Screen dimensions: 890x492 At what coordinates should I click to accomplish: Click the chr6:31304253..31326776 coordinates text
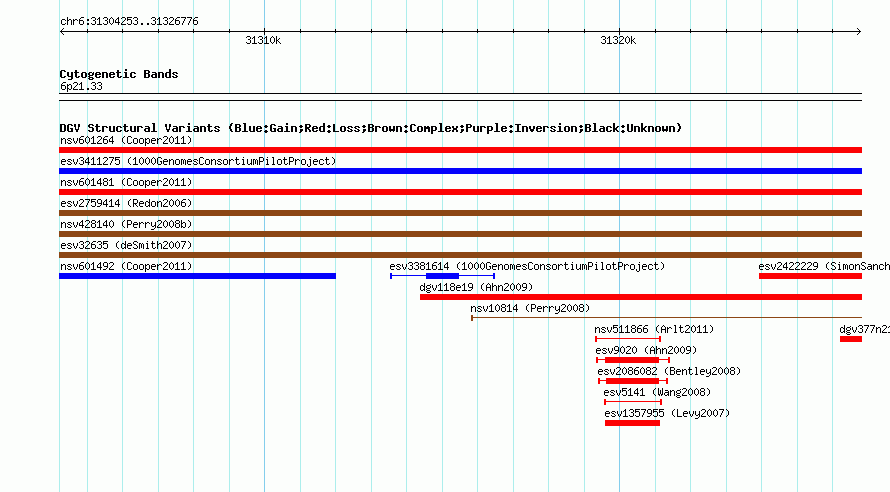coord(129,21)
